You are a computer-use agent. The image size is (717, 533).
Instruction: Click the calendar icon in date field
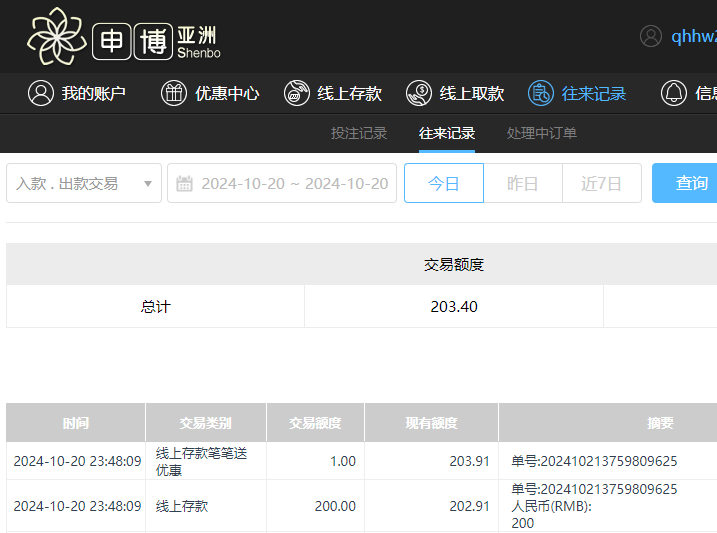pyautogui.click(x=184, y=184)
